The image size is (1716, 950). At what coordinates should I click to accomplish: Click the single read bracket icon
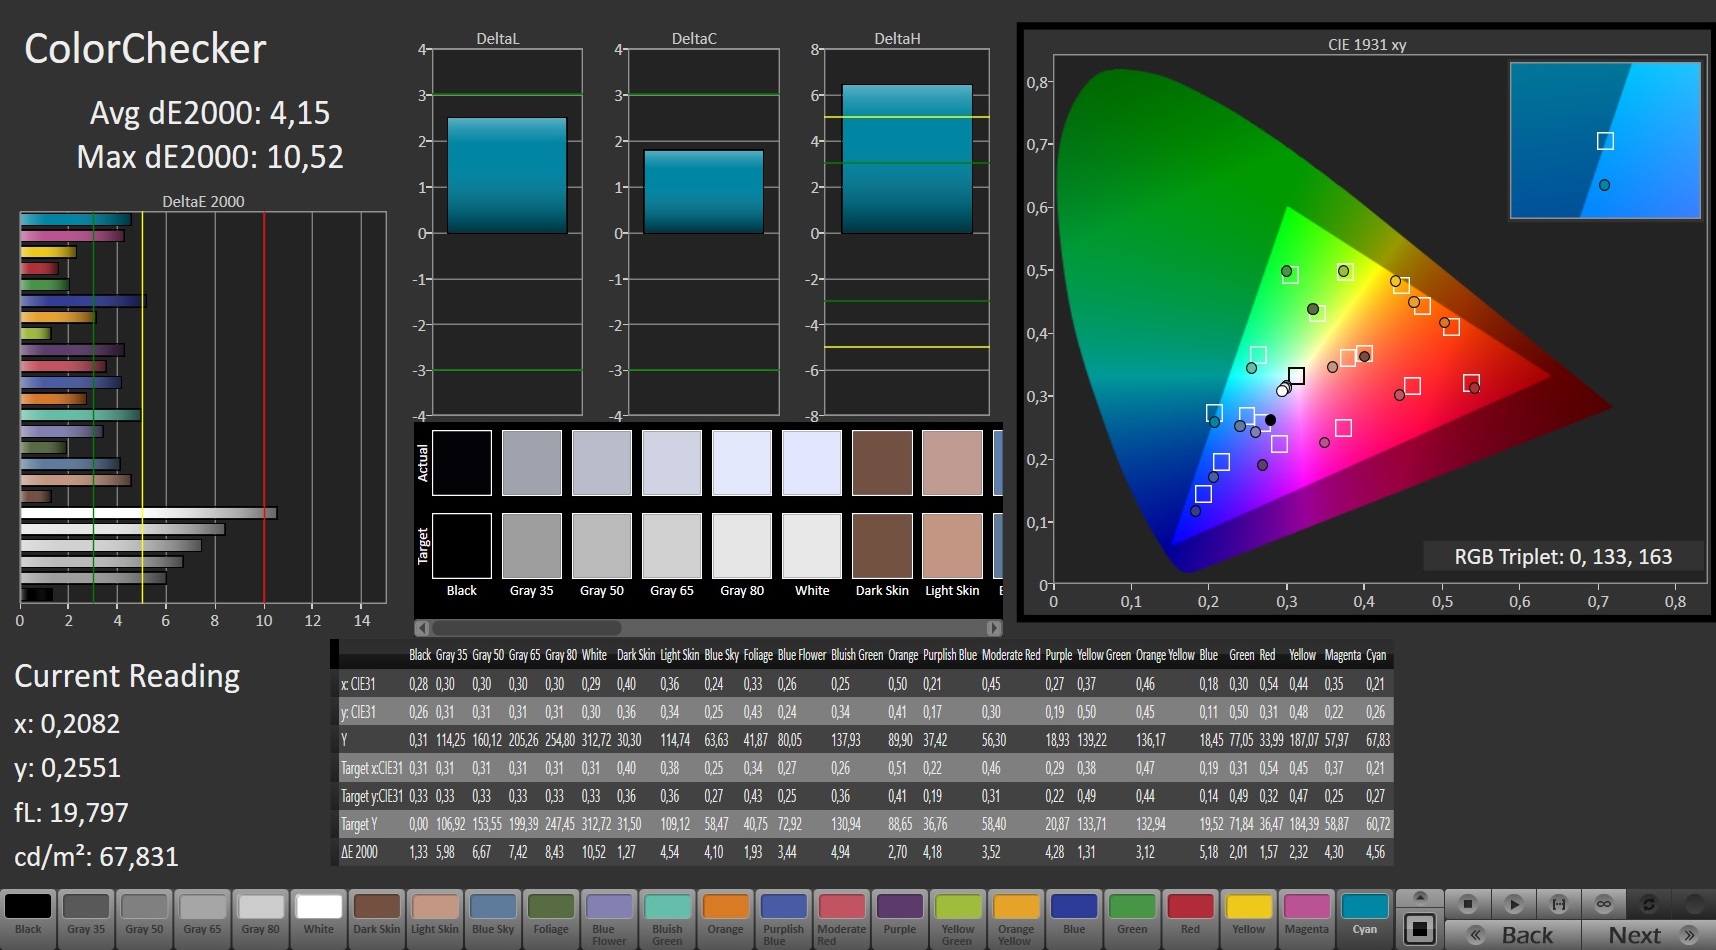coord(1558,904)
